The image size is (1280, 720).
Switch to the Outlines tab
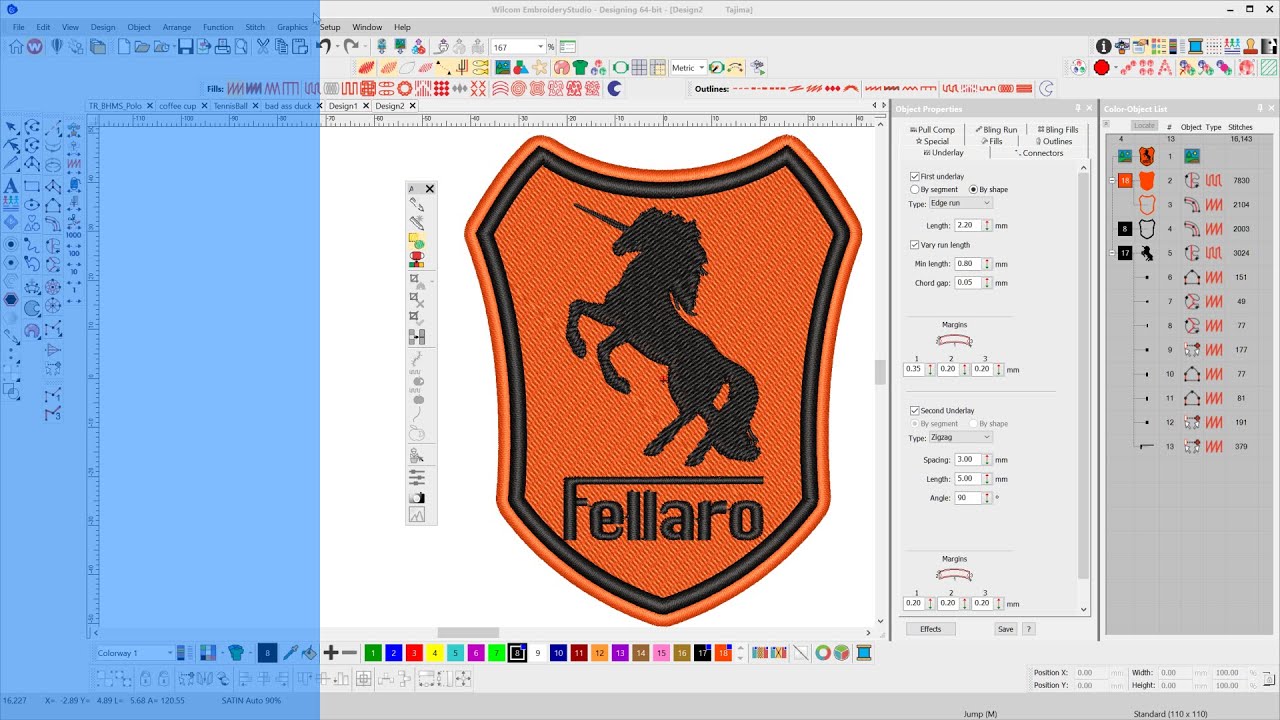[x=1054, y=141]
